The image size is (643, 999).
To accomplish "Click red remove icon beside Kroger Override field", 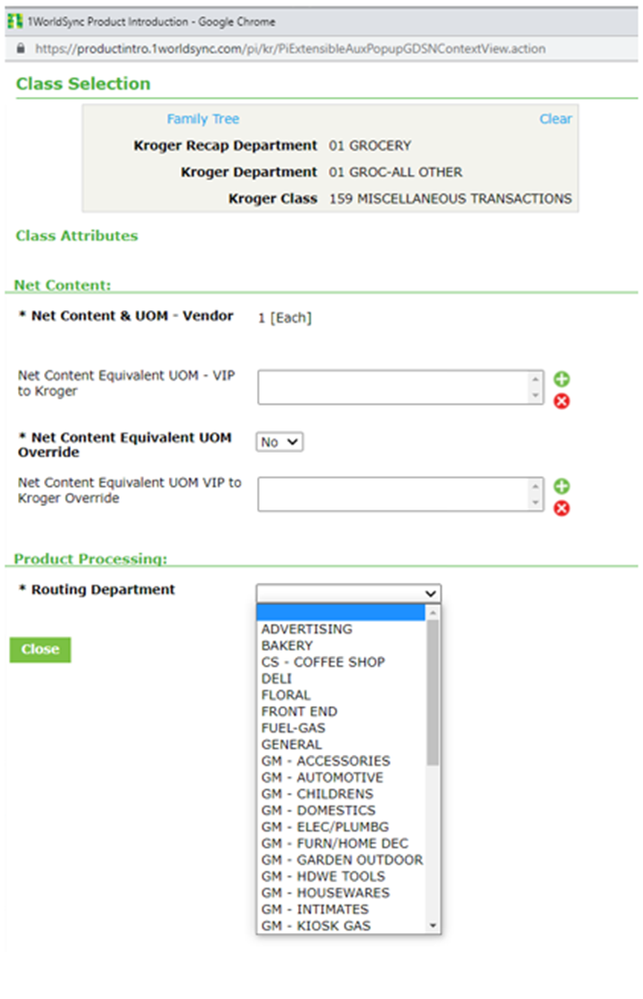I will (x=561, y=508).
